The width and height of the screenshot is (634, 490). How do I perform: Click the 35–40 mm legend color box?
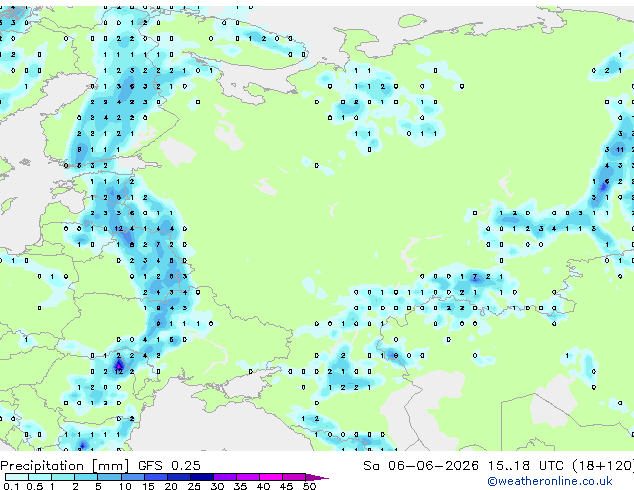tap(247, 477)
